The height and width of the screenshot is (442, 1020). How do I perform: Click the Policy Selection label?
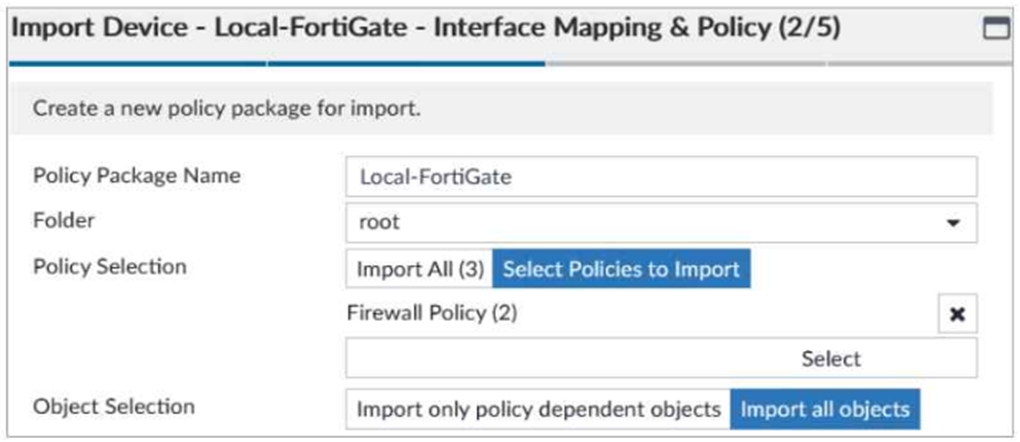[x=109, y=267]
